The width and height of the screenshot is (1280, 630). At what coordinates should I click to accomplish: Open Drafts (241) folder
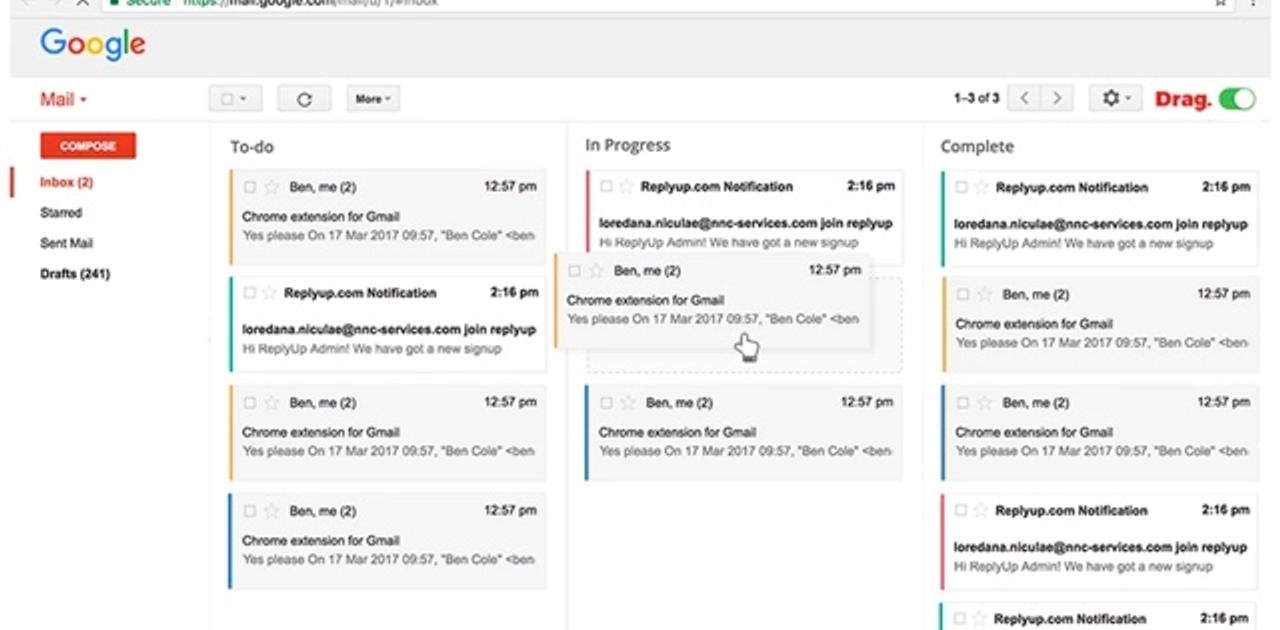pos(75,274)
